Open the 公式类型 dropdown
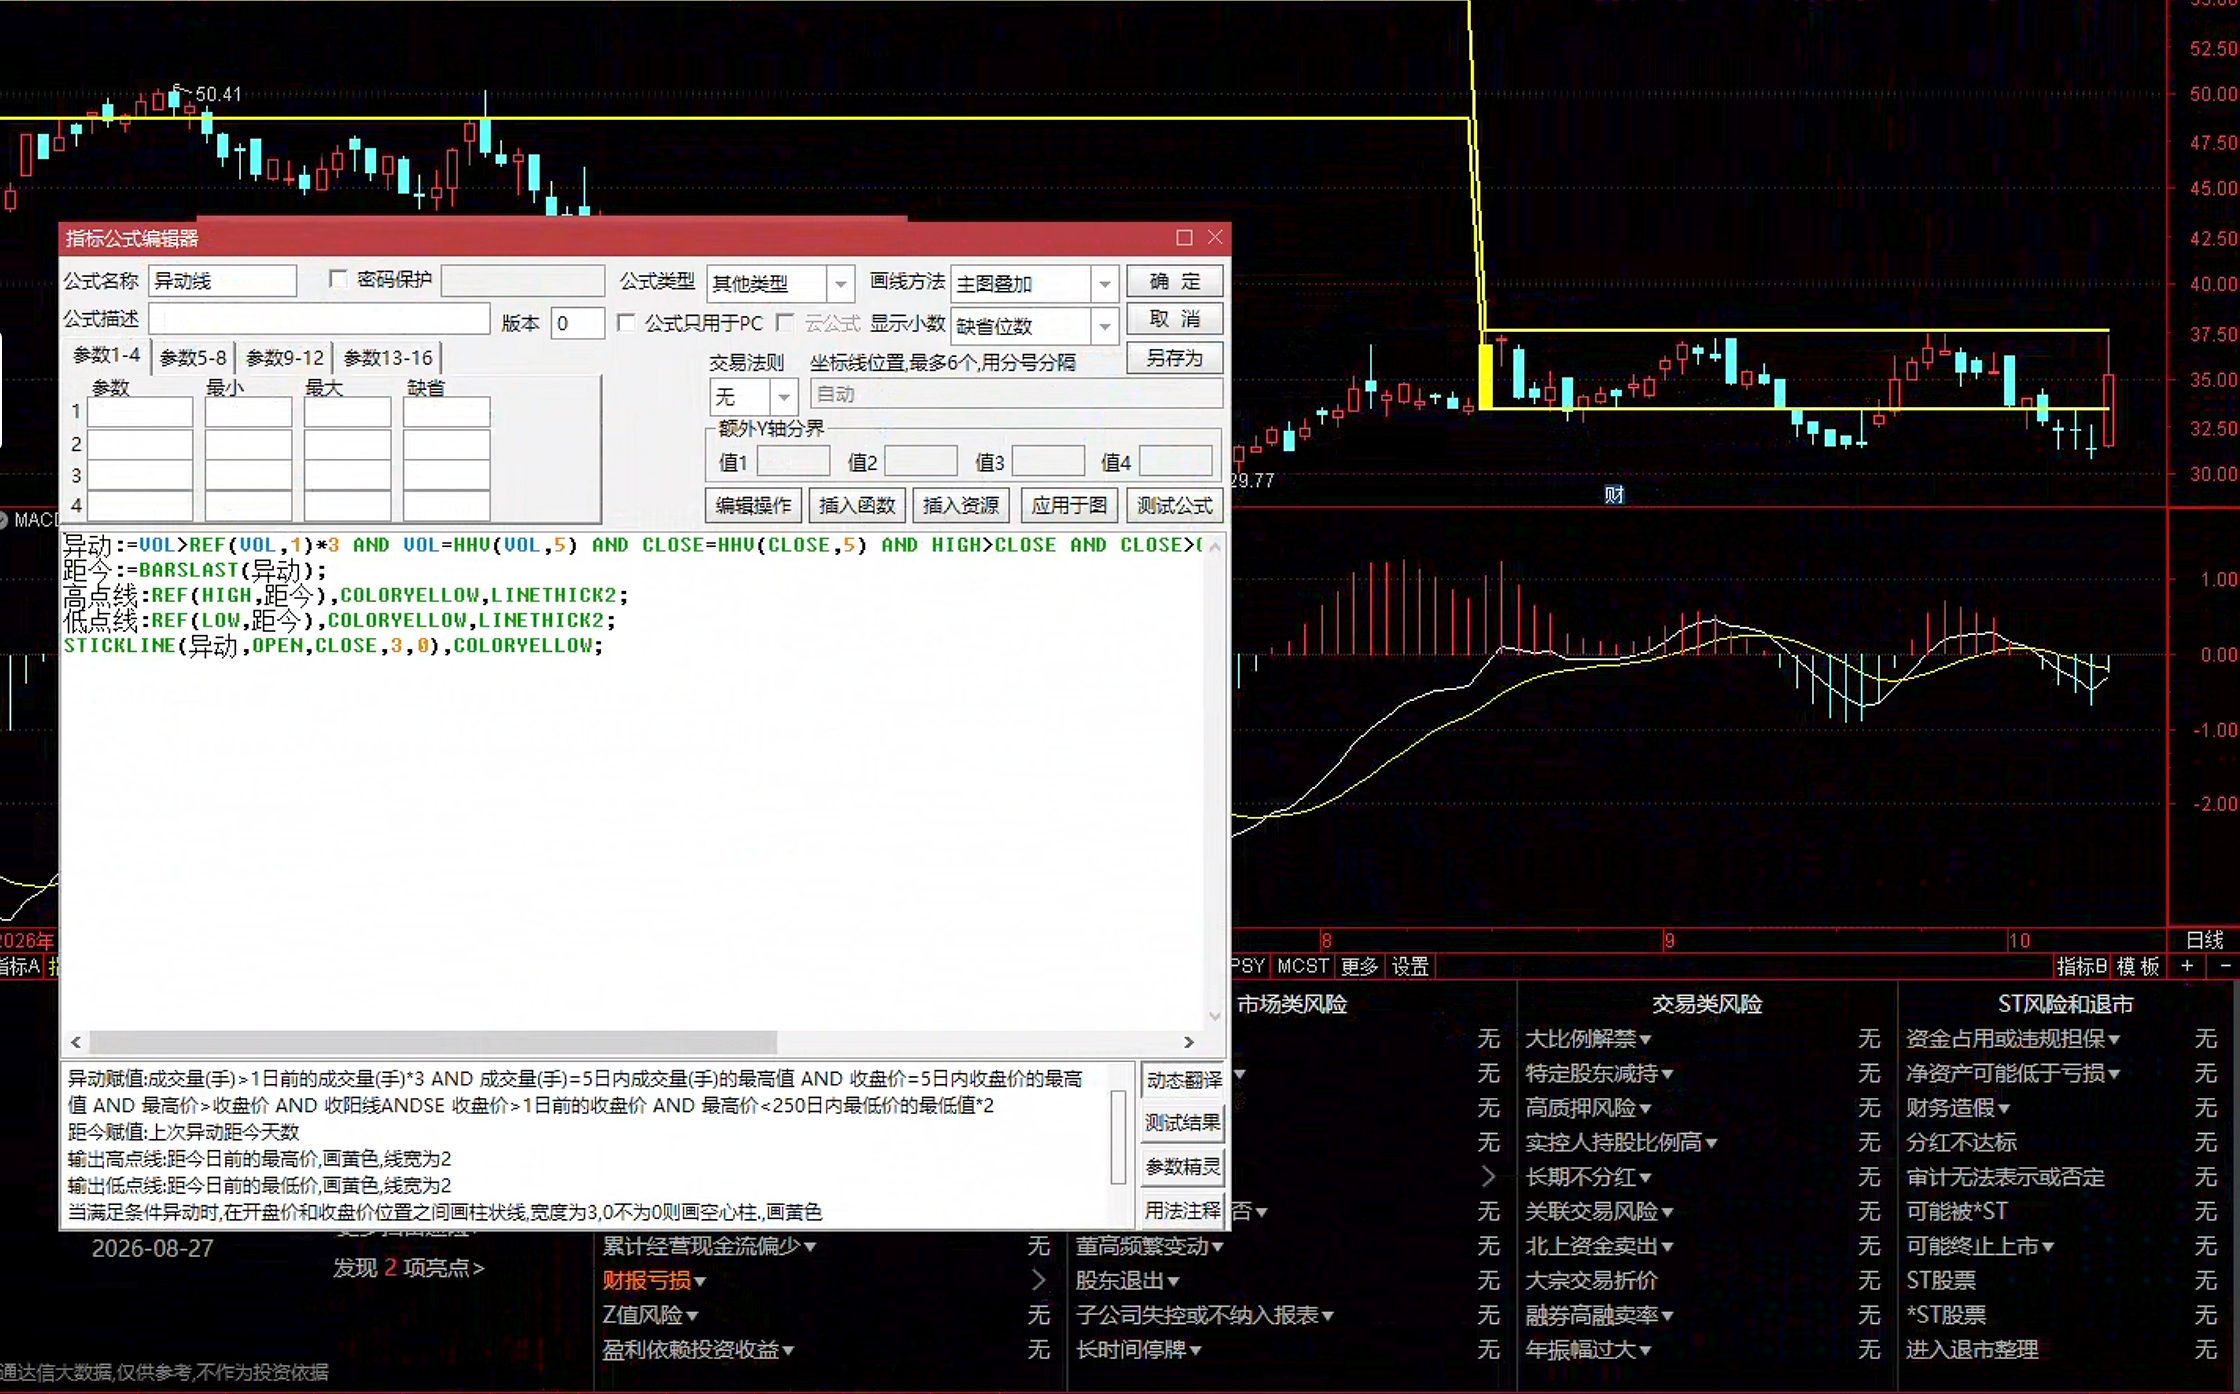Image resolution: width=2240 pixels, height=1394 pixels. click(x=840, y=284)
